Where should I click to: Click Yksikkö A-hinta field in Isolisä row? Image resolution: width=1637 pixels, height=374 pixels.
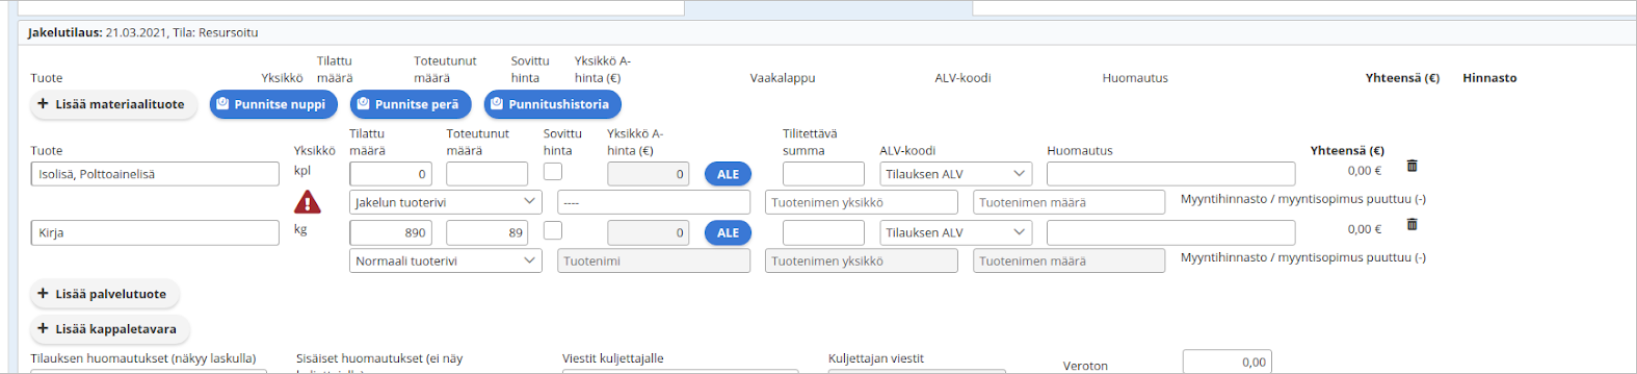pos(649,174)
